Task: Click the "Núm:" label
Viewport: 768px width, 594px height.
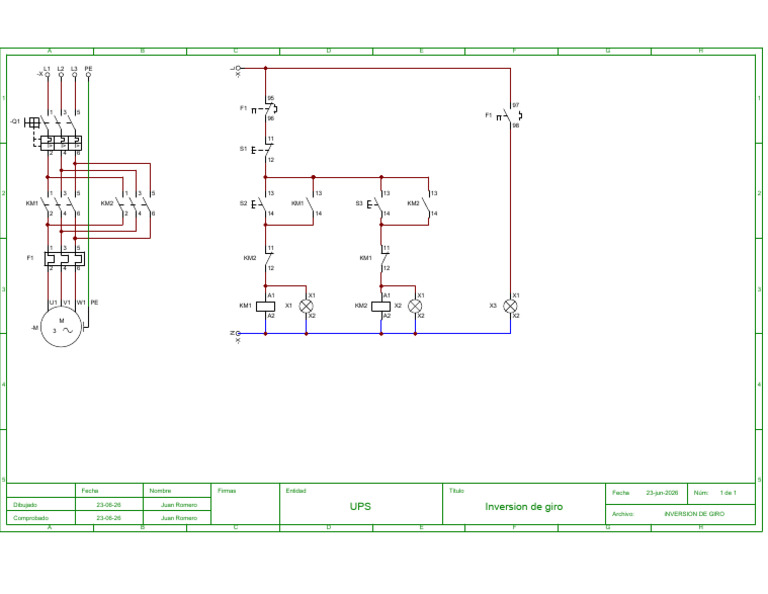Action: [x=701, y=493]
